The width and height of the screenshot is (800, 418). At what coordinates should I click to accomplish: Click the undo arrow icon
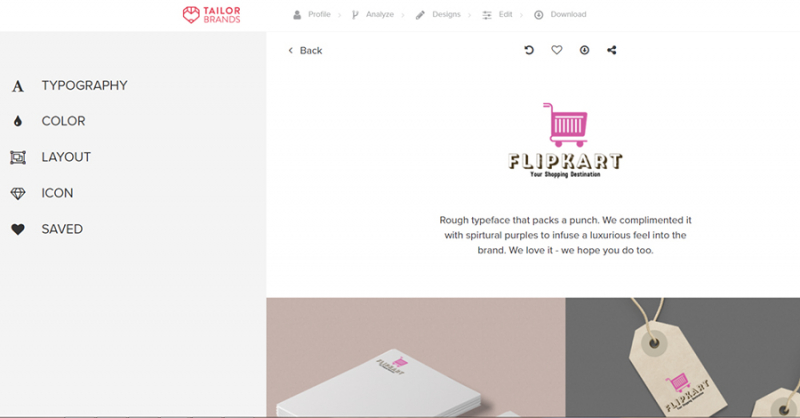[x=529, y=50]
